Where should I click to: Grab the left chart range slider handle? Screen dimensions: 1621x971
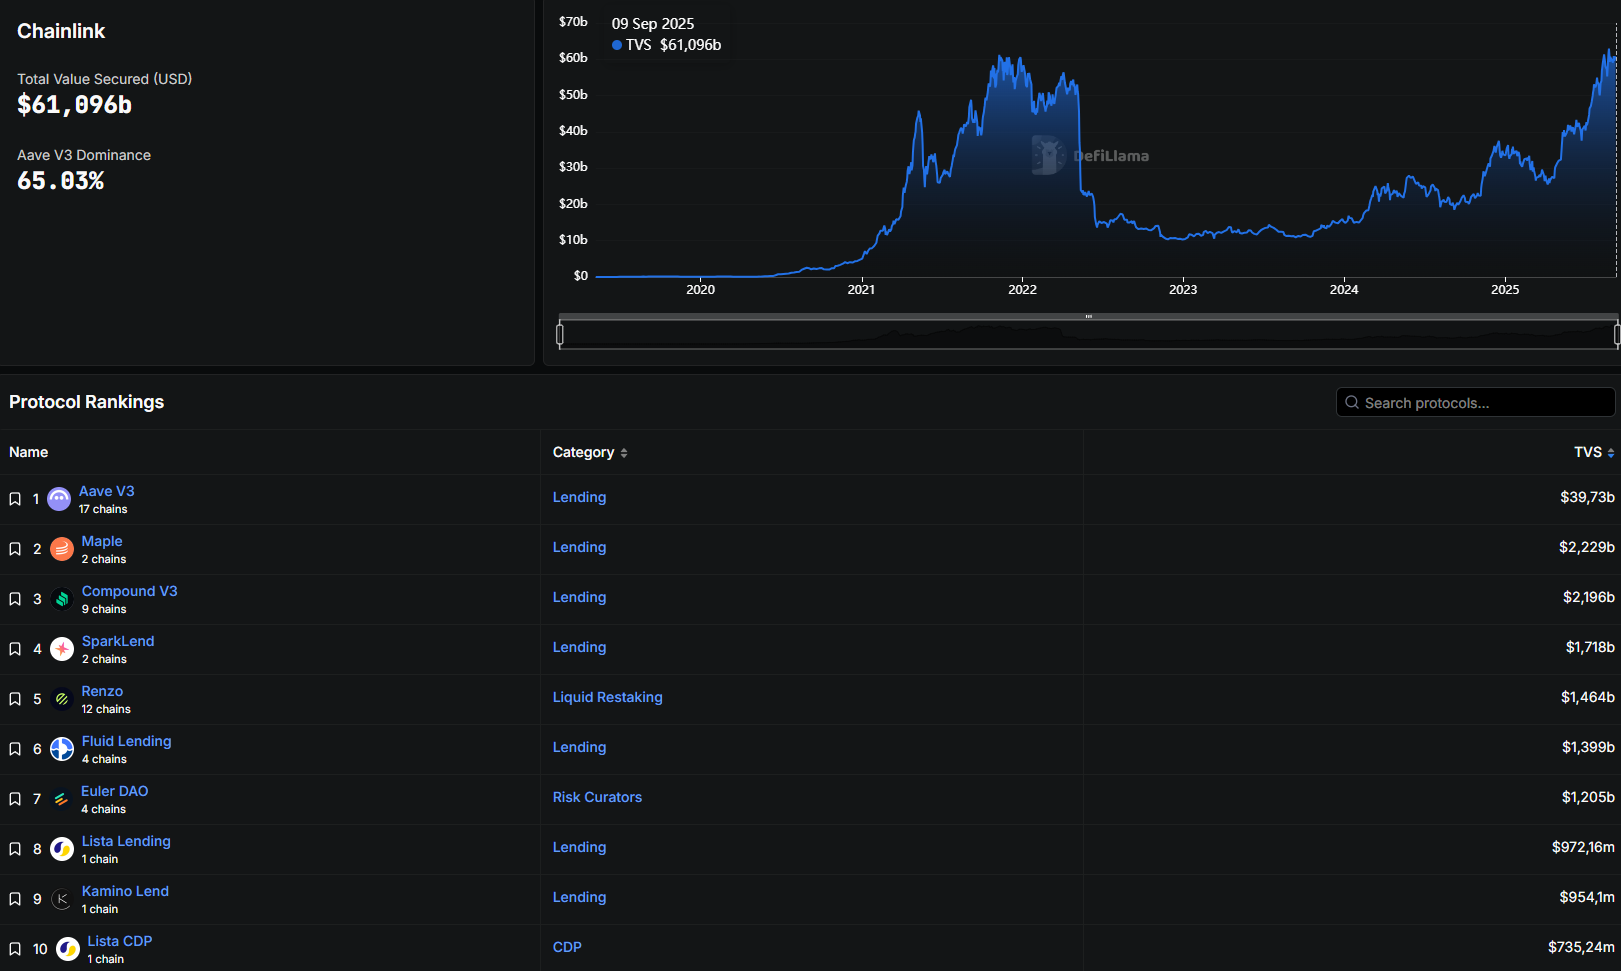click(x=560, y=334)
